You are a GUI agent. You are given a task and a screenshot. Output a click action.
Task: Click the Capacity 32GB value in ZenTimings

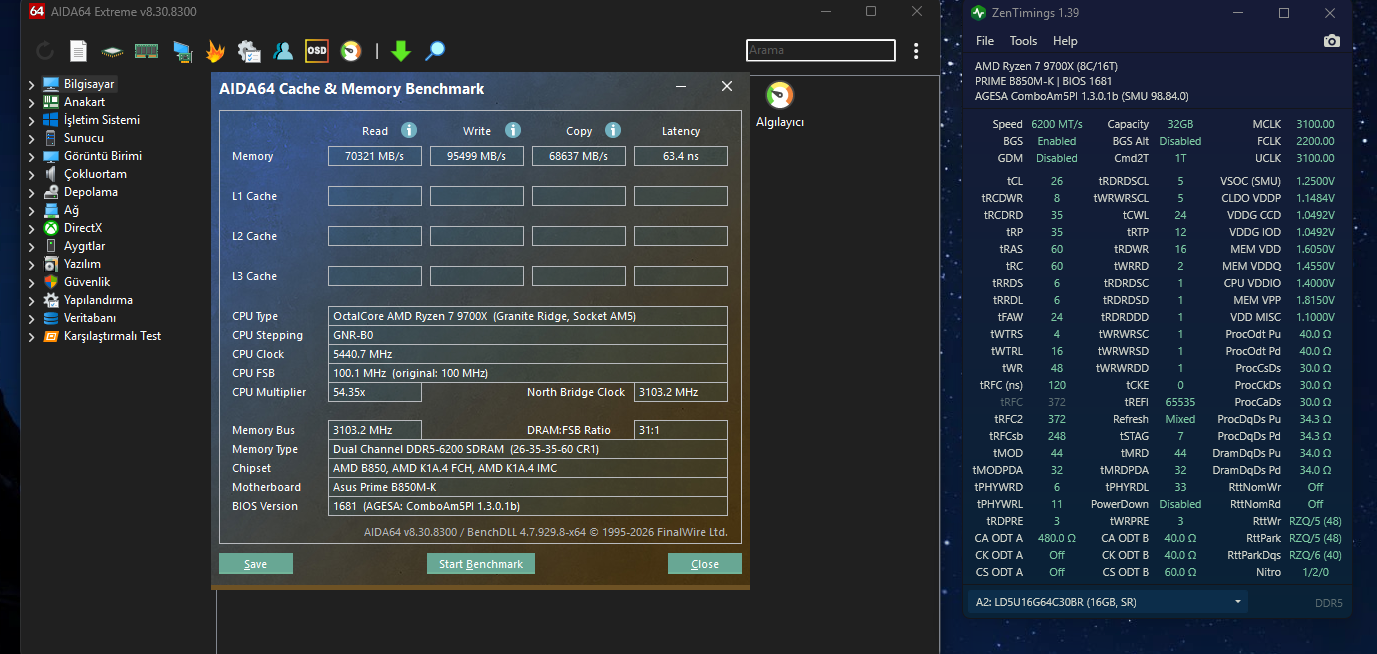(x=1180, y=124)
